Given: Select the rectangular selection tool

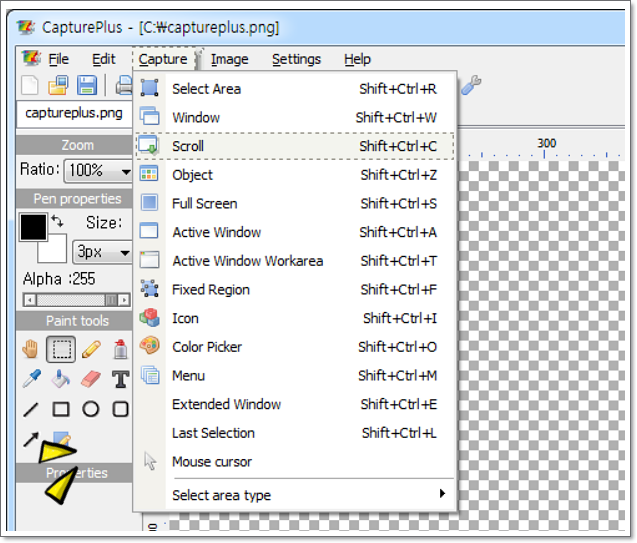Looking at the screenshot, I should (61, 349).
